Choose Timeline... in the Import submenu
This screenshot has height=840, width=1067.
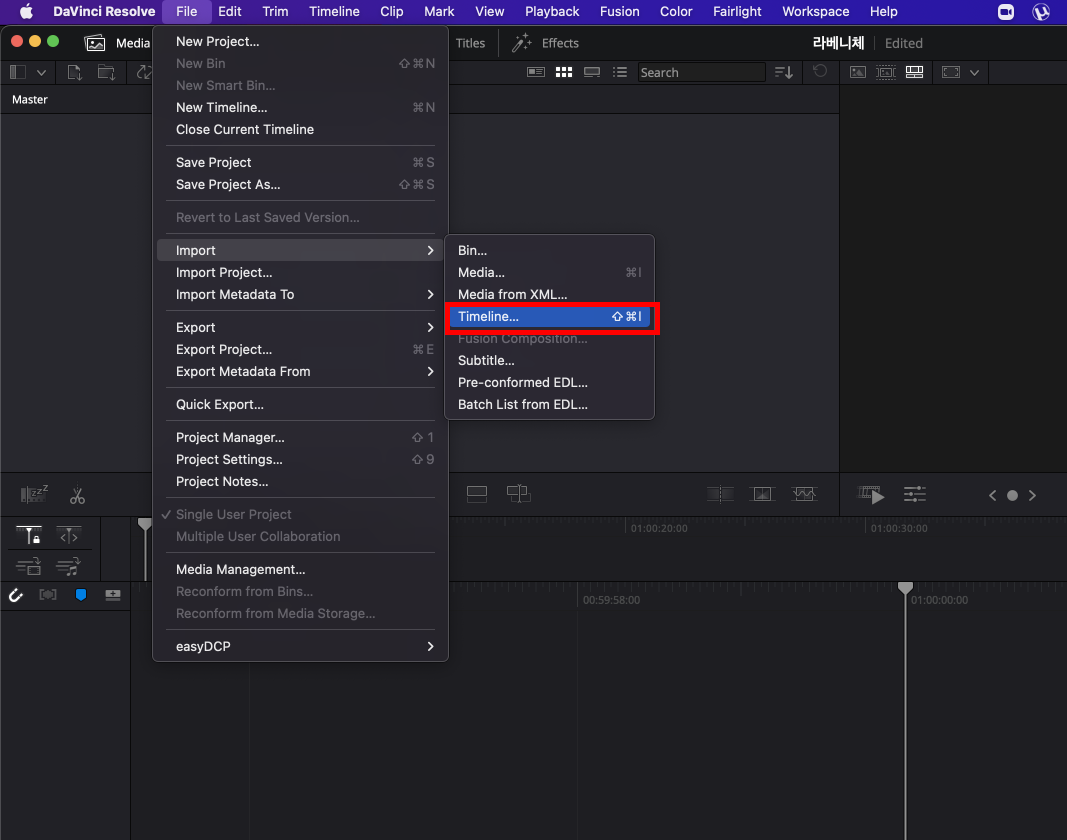(x=550, y=317)
